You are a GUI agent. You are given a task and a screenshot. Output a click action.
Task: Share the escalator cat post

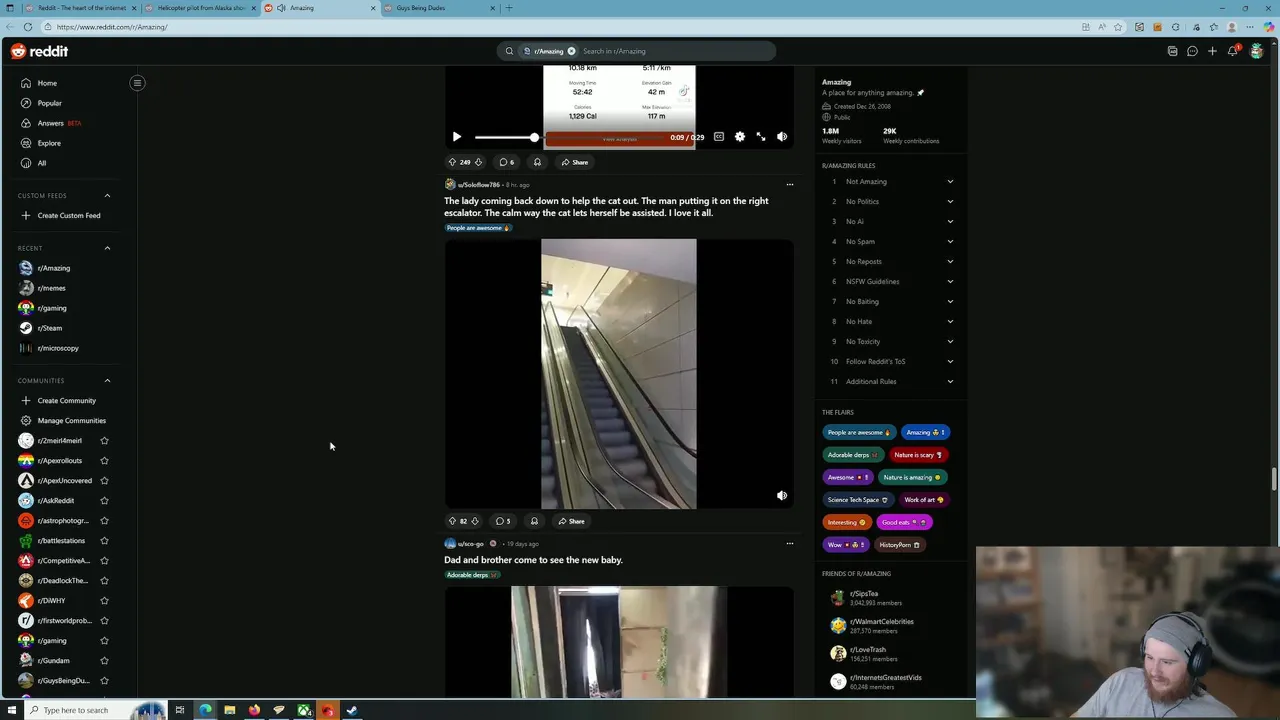[x=572, y=521]
